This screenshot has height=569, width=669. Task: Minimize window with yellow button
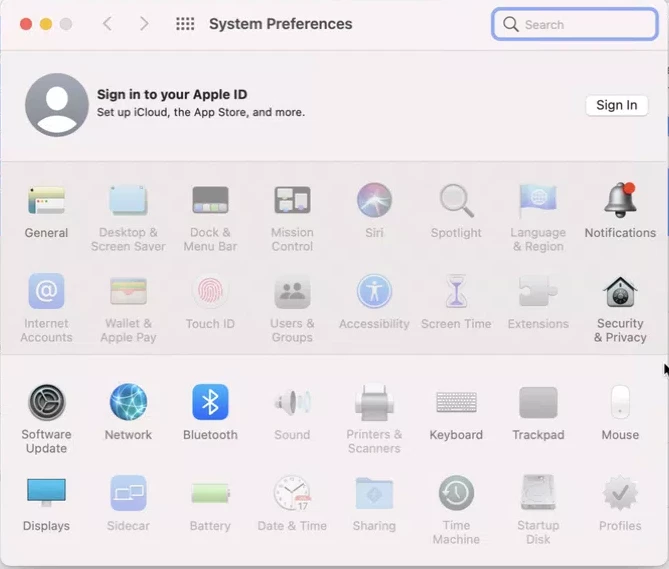click(46, 24)
